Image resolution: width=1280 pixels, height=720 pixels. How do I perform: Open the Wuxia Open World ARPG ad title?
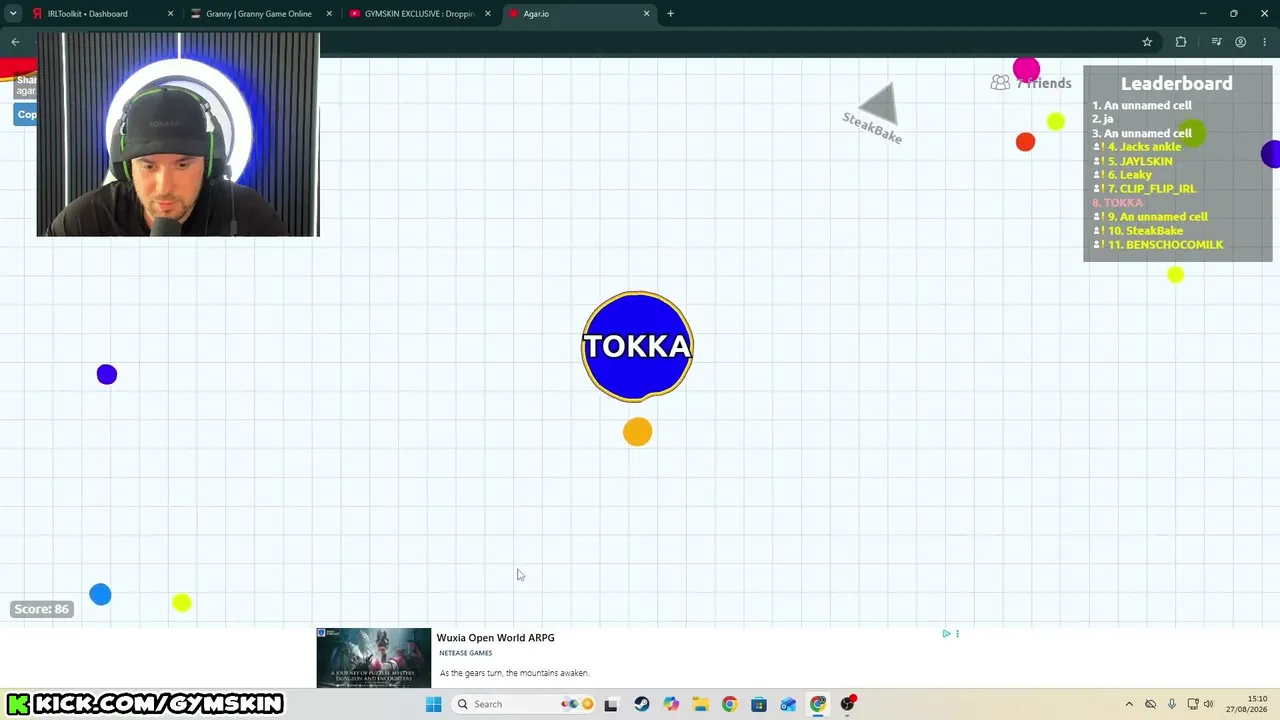point(495,638)
